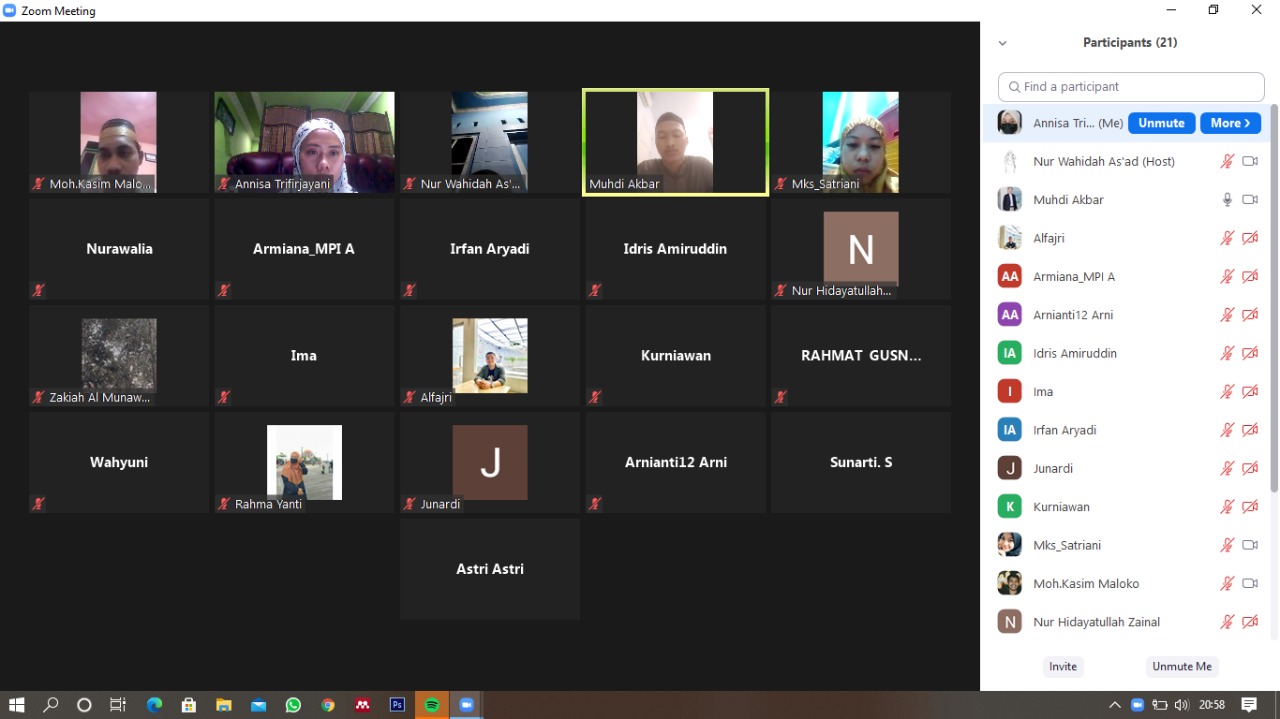Click Nur Wahidah As'ad's video camera icon
Screen dimensions: 1280x719
[x=1250, y=161]
